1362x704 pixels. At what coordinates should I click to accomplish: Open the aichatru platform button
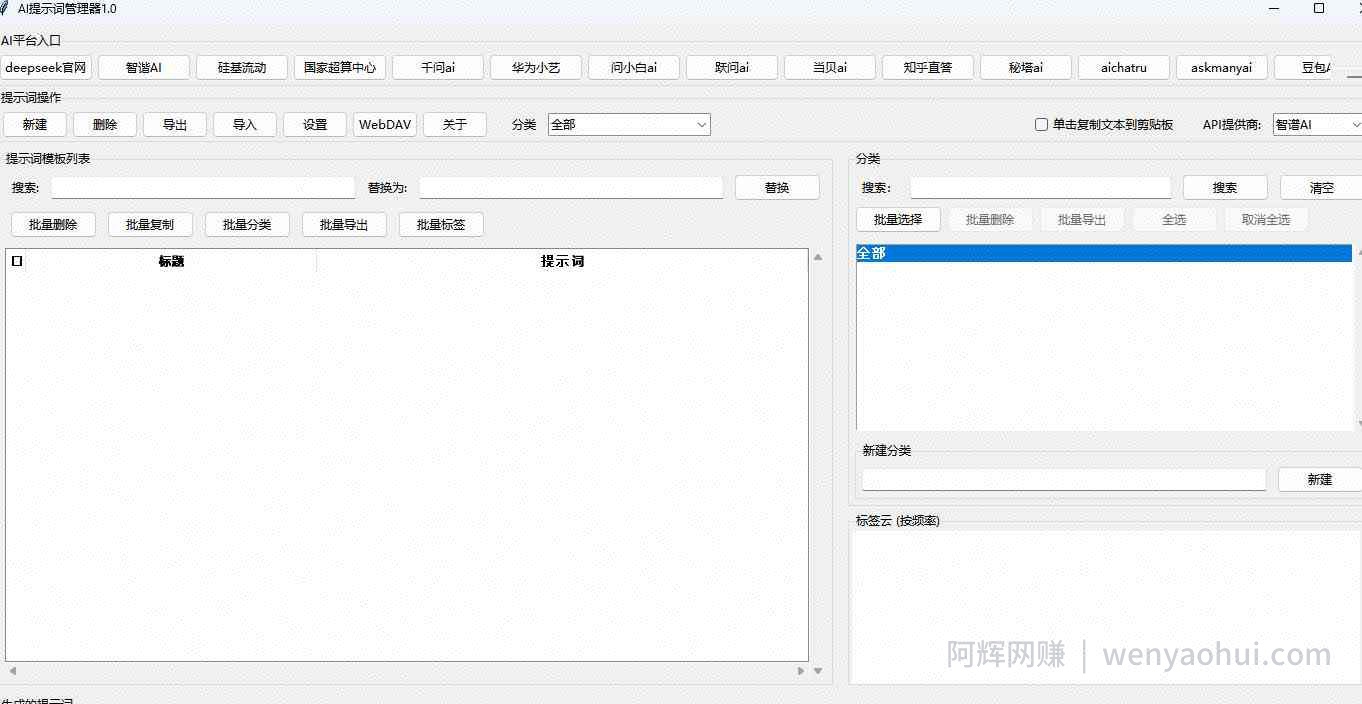pos(1124,68)
